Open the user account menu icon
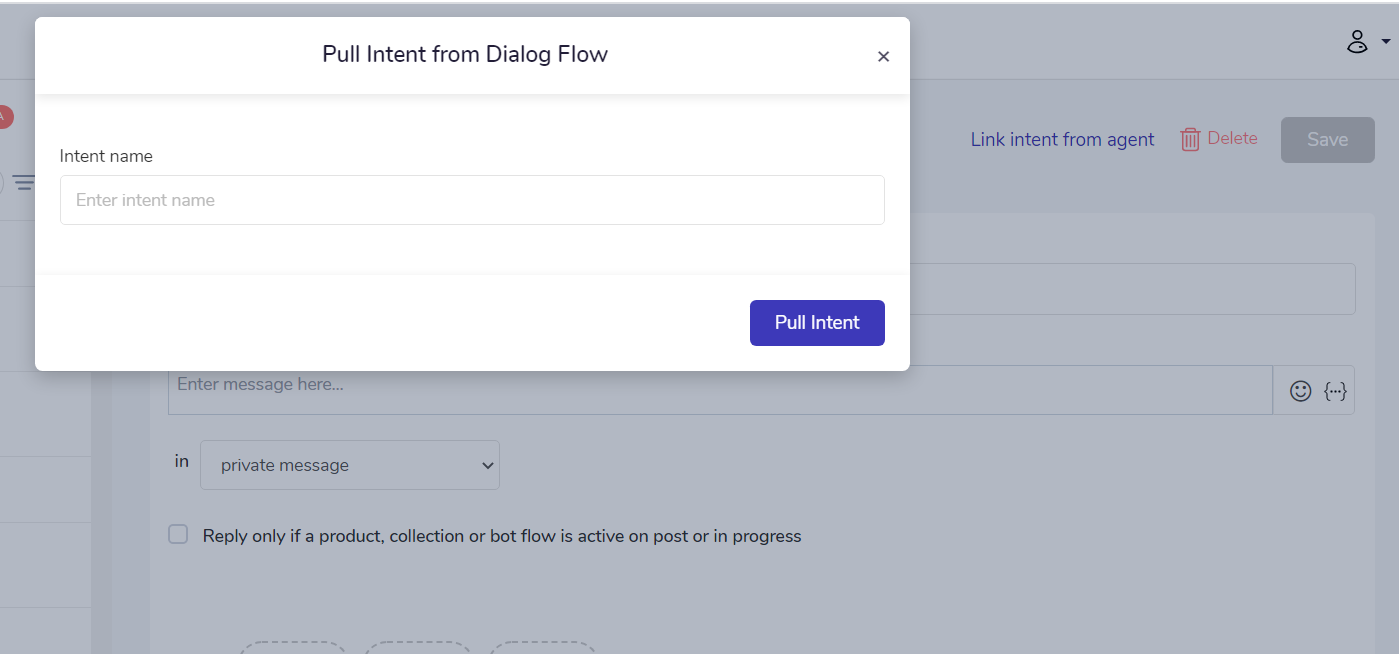The height and width of the screenshot is (654, 1399). tap(1357, 41)
